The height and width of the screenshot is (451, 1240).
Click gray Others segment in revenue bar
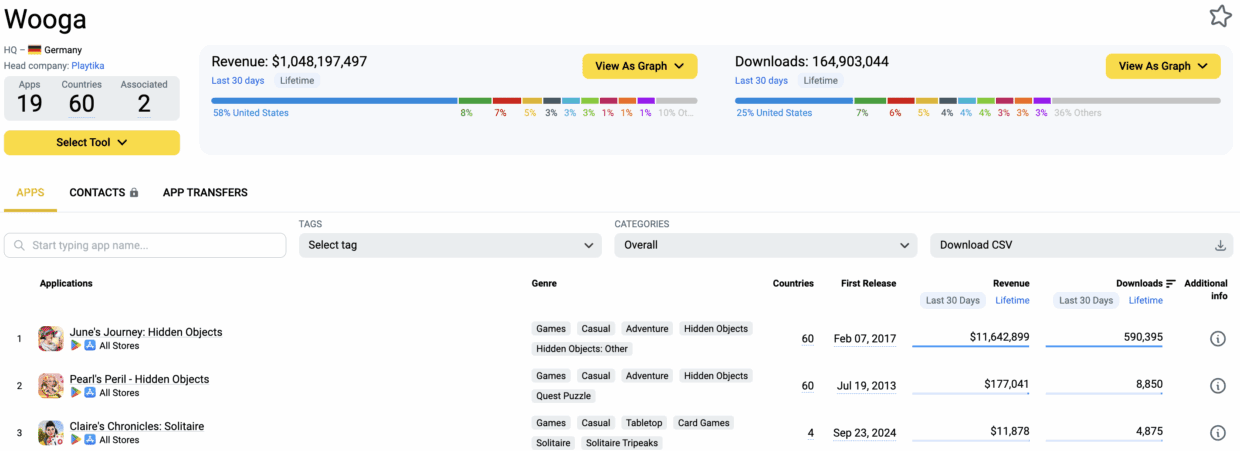(x=677, y=101)
